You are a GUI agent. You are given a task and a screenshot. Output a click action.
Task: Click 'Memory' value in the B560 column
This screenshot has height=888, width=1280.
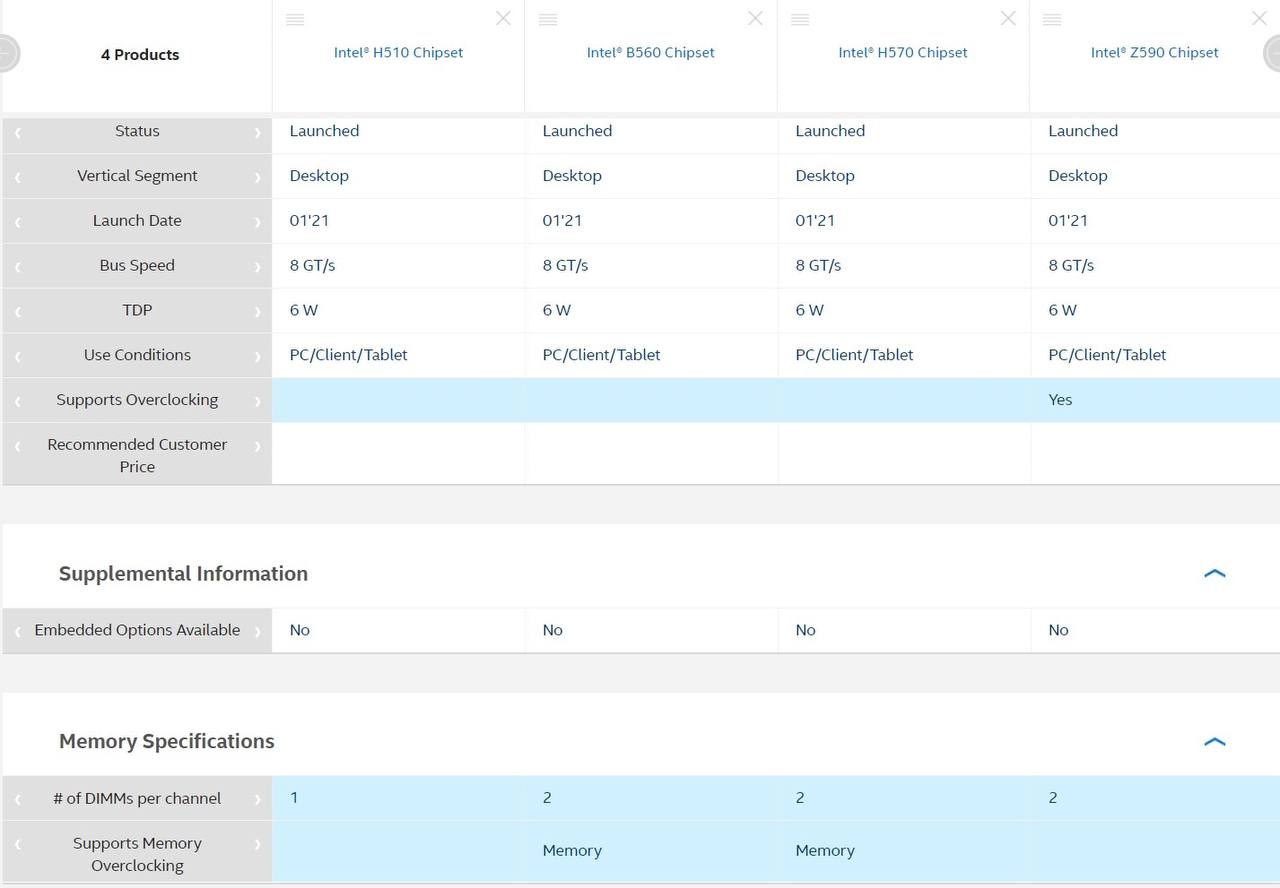pyautogui.click(x=572, y=850)
